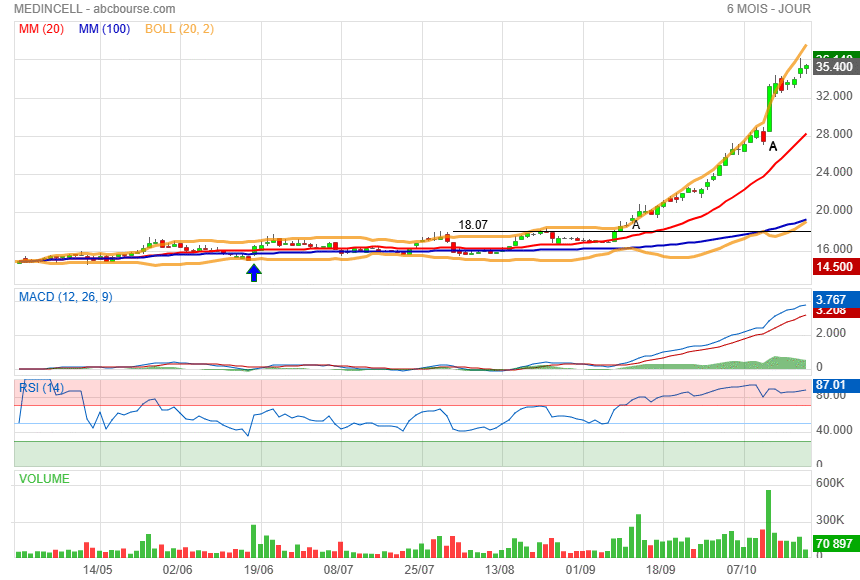The image size is (860, 580).
Task: Select the MM (20) legend label
Action: coord(41,29)
